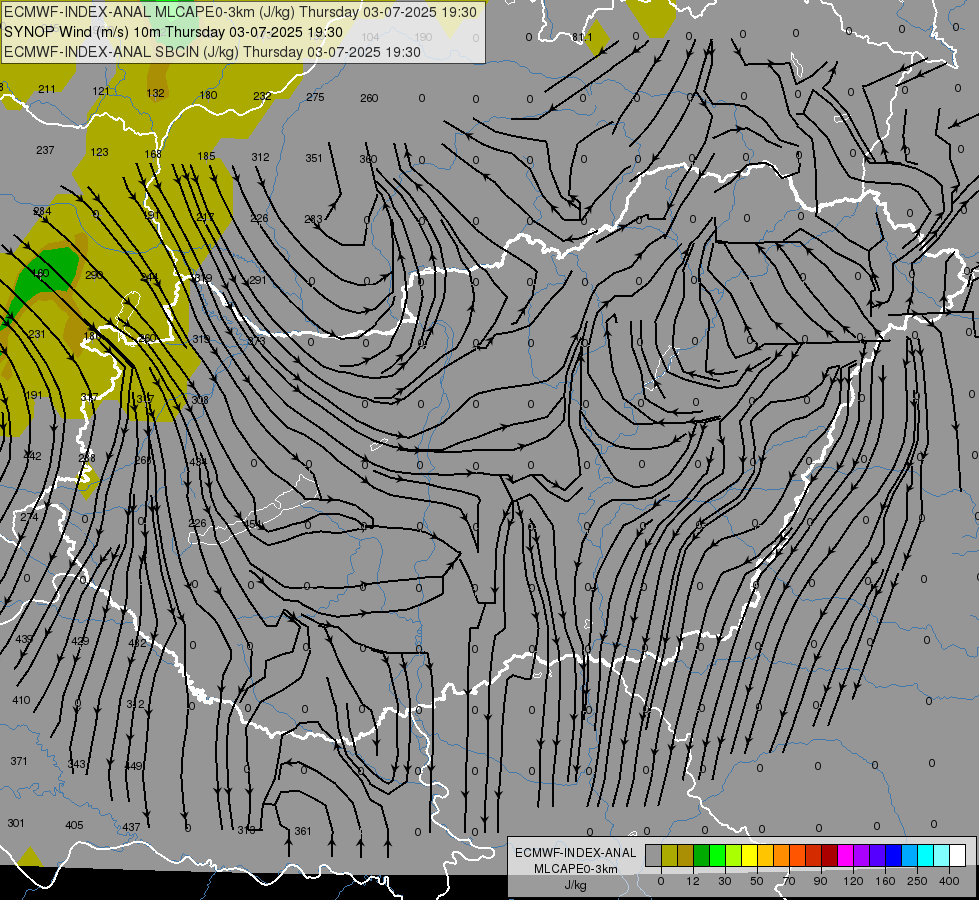979x900 pixels.
Task: Click the olive-yellow legend swatch after 0
Action: point(669,856)
